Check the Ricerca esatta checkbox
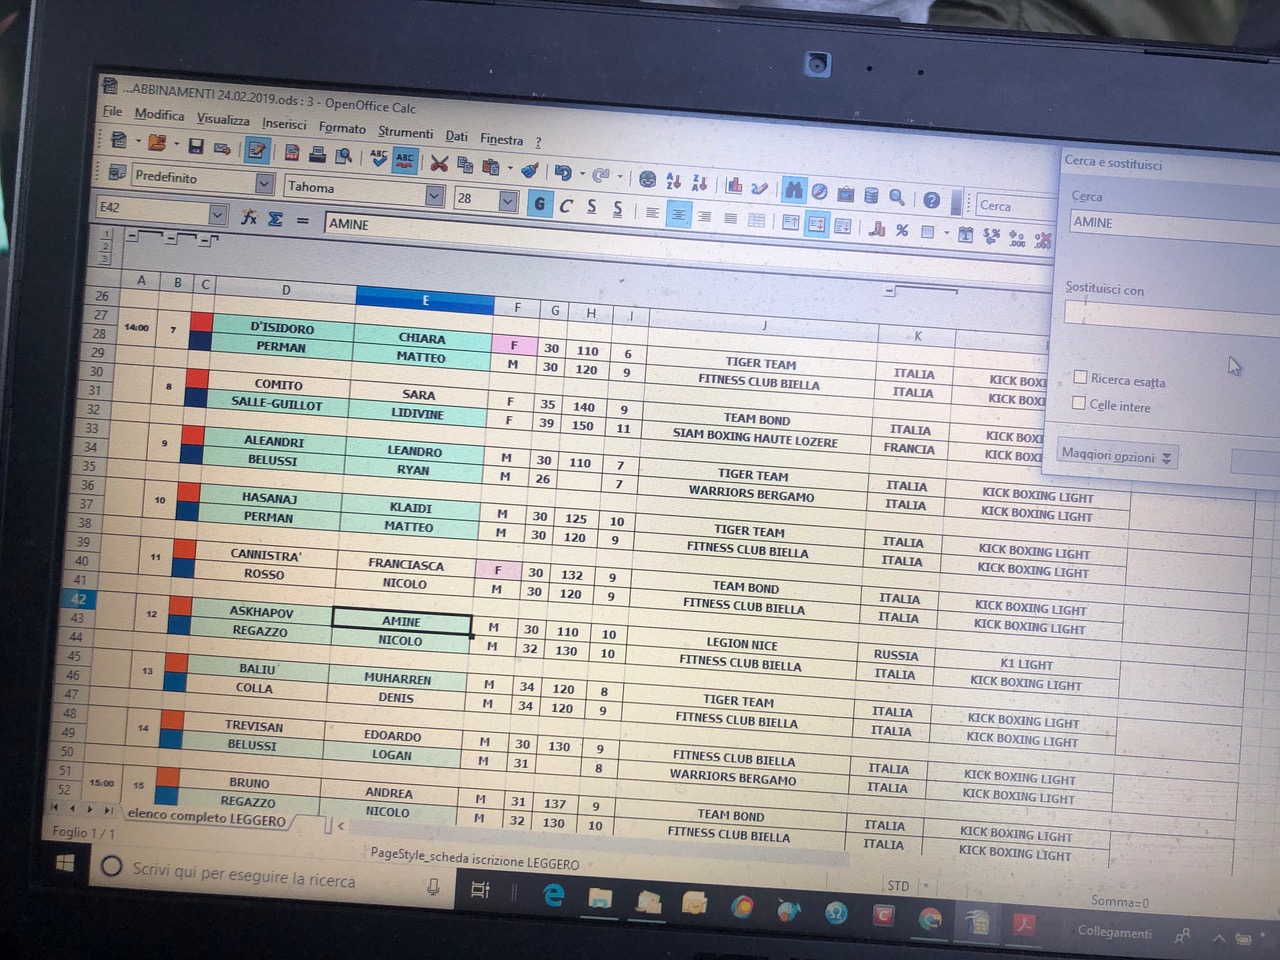This screenshot has height=960, width=1280. point(1080,377)
